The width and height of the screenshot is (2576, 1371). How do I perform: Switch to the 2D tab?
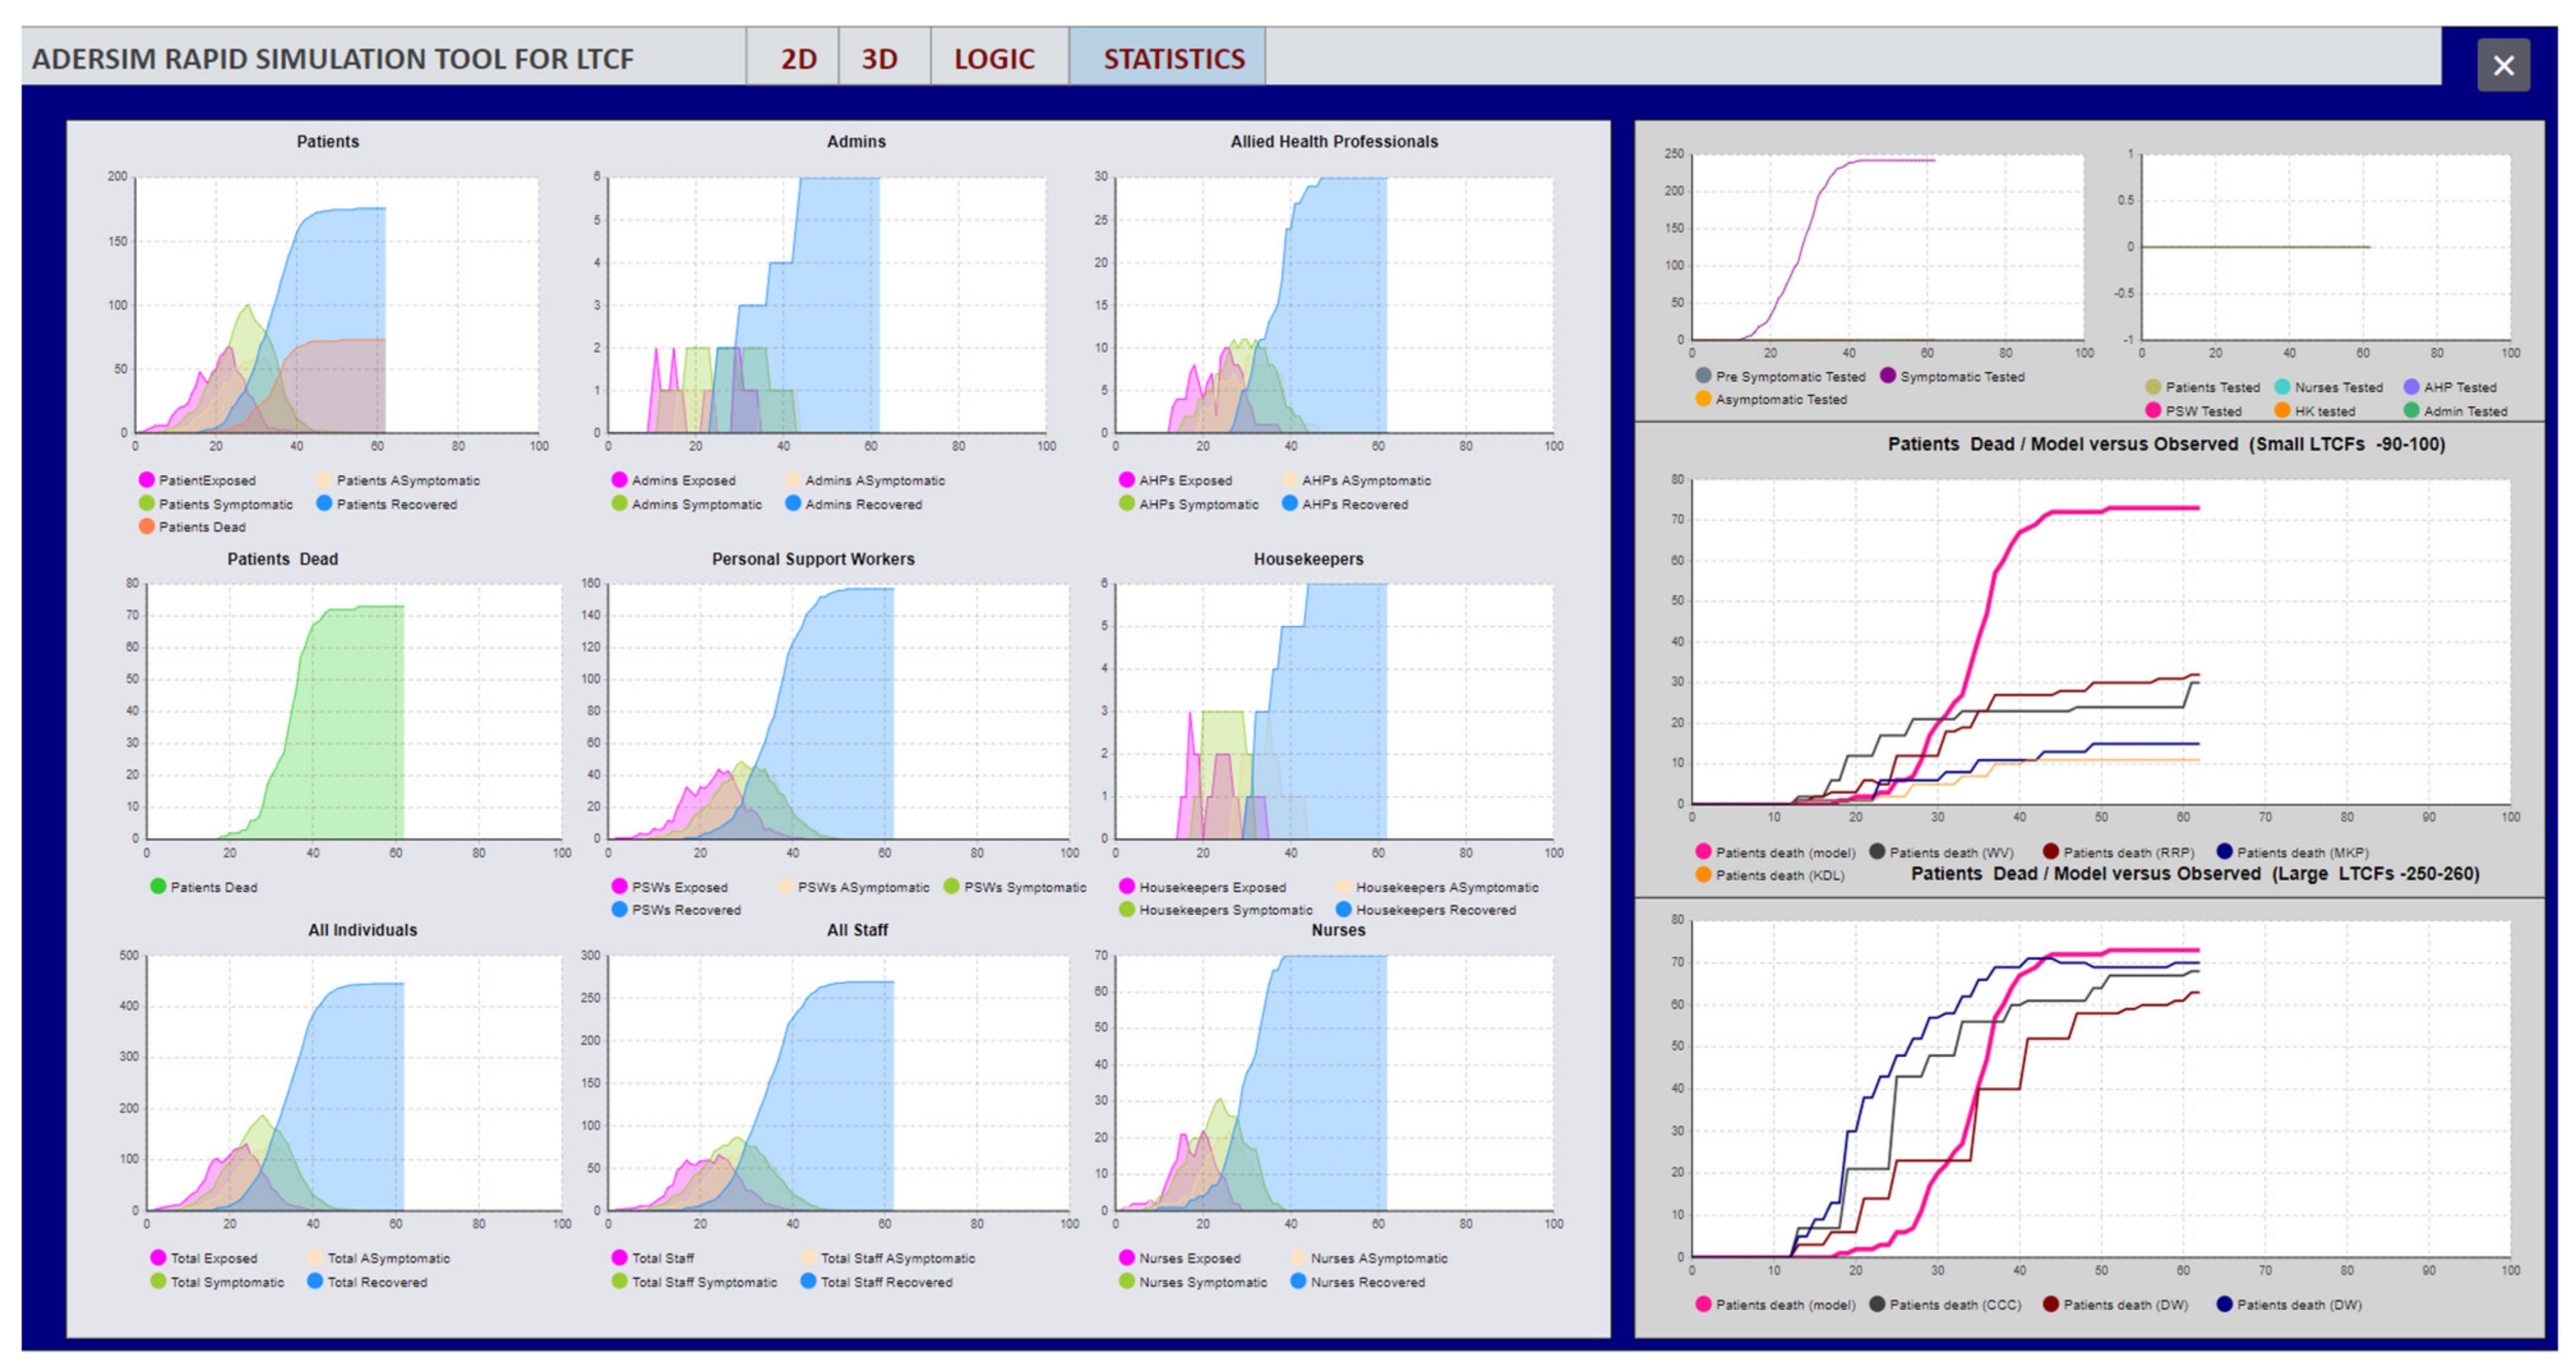(798, 59)
